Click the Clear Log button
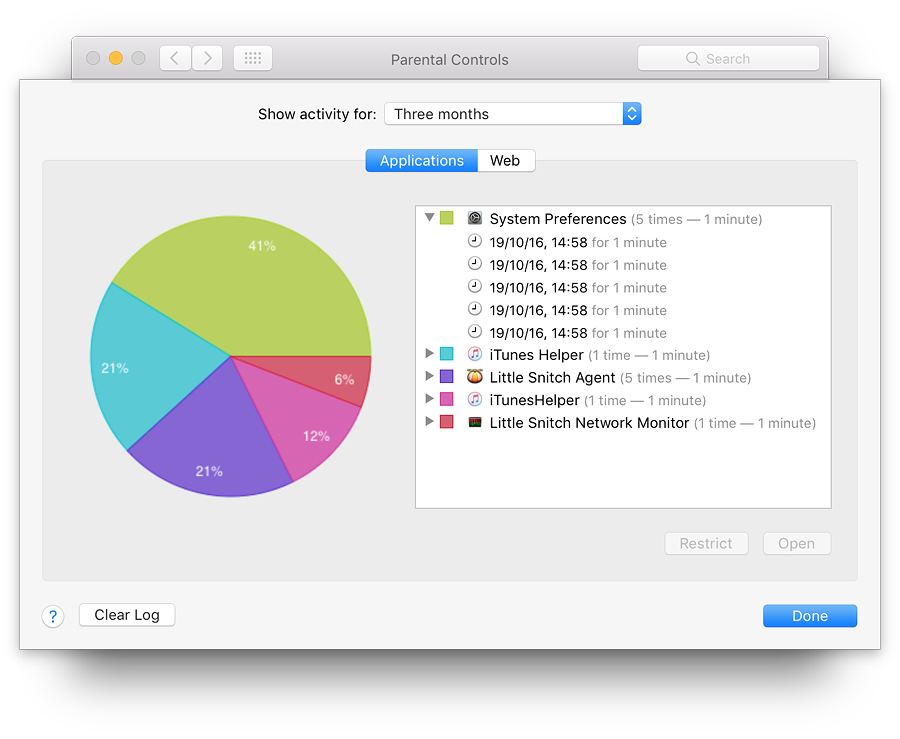The width and height of the screenshot is (900, 739). [x=127, y=614]
